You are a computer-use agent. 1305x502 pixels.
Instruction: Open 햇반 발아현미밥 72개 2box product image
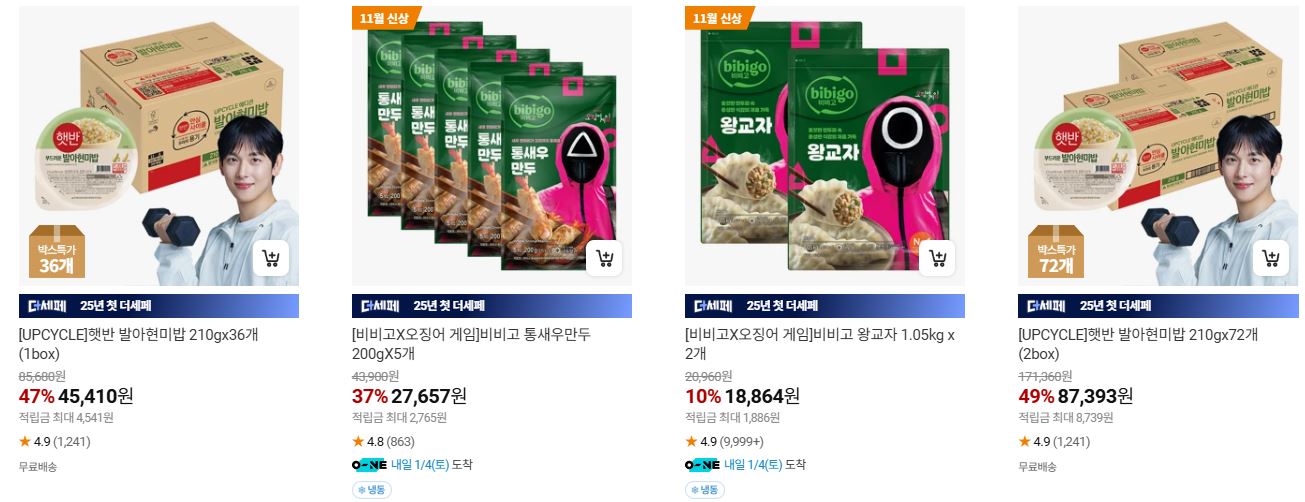tap(1158, 146)
